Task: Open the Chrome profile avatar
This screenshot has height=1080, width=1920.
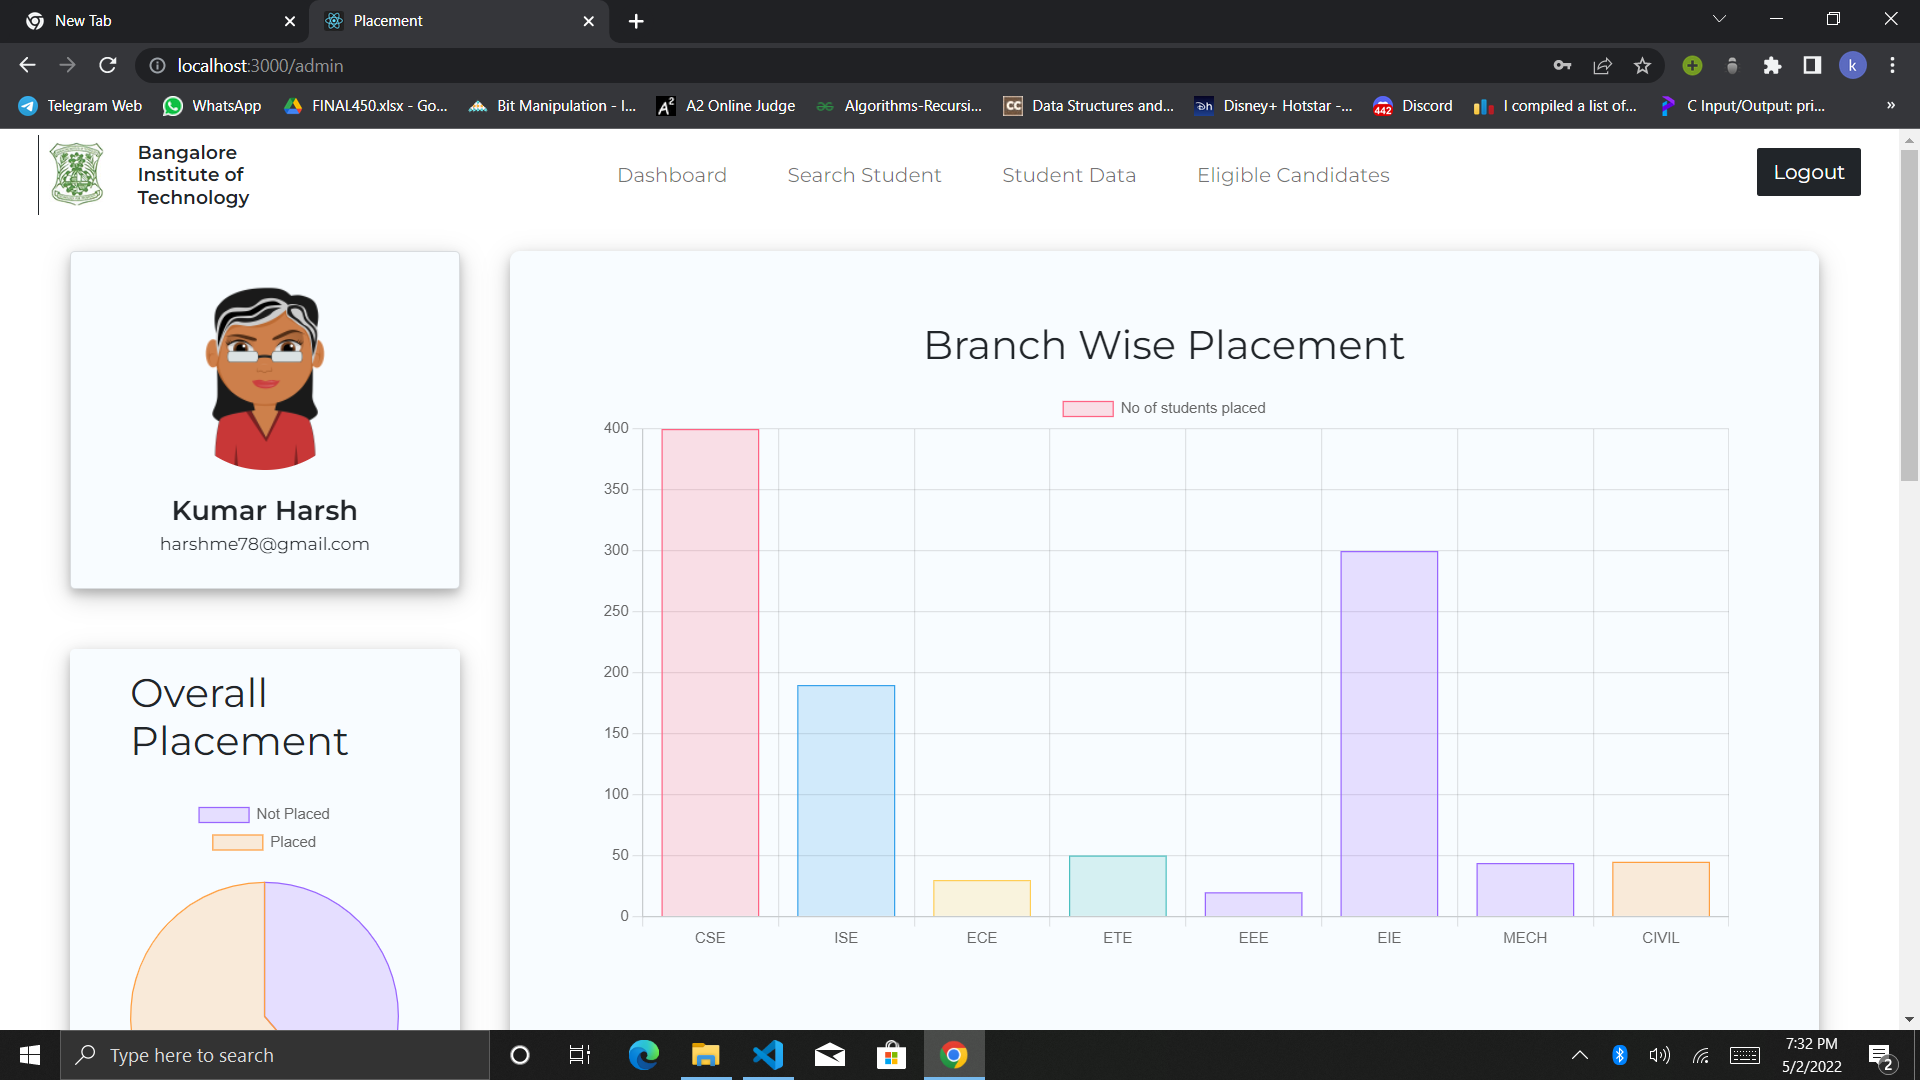Action: (x=1853, y=65)
